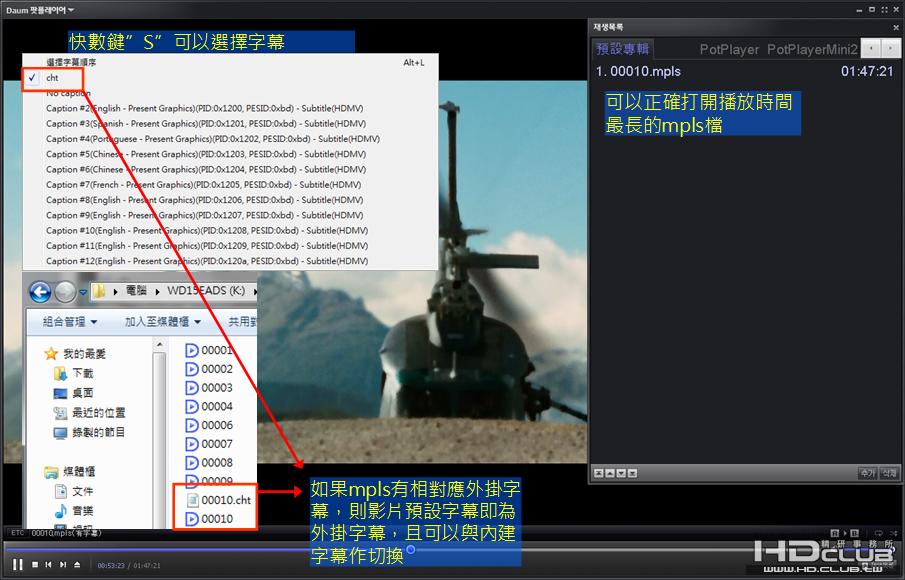The height and width of the screenshot is (580, 905).
Task: Select Caption #6 Chinese subtitle
Action: coord(230,170)
